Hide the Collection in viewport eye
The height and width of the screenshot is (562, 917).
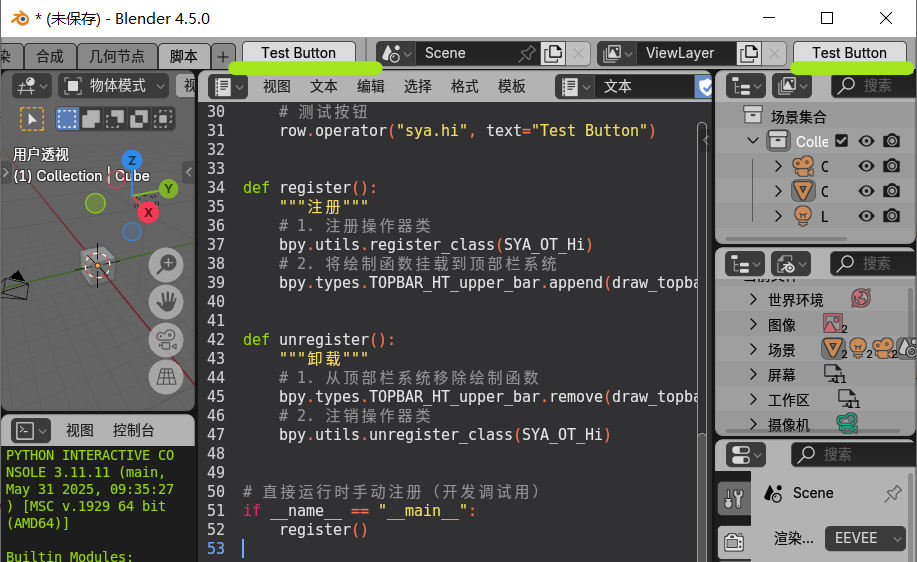tap(866, 141)
